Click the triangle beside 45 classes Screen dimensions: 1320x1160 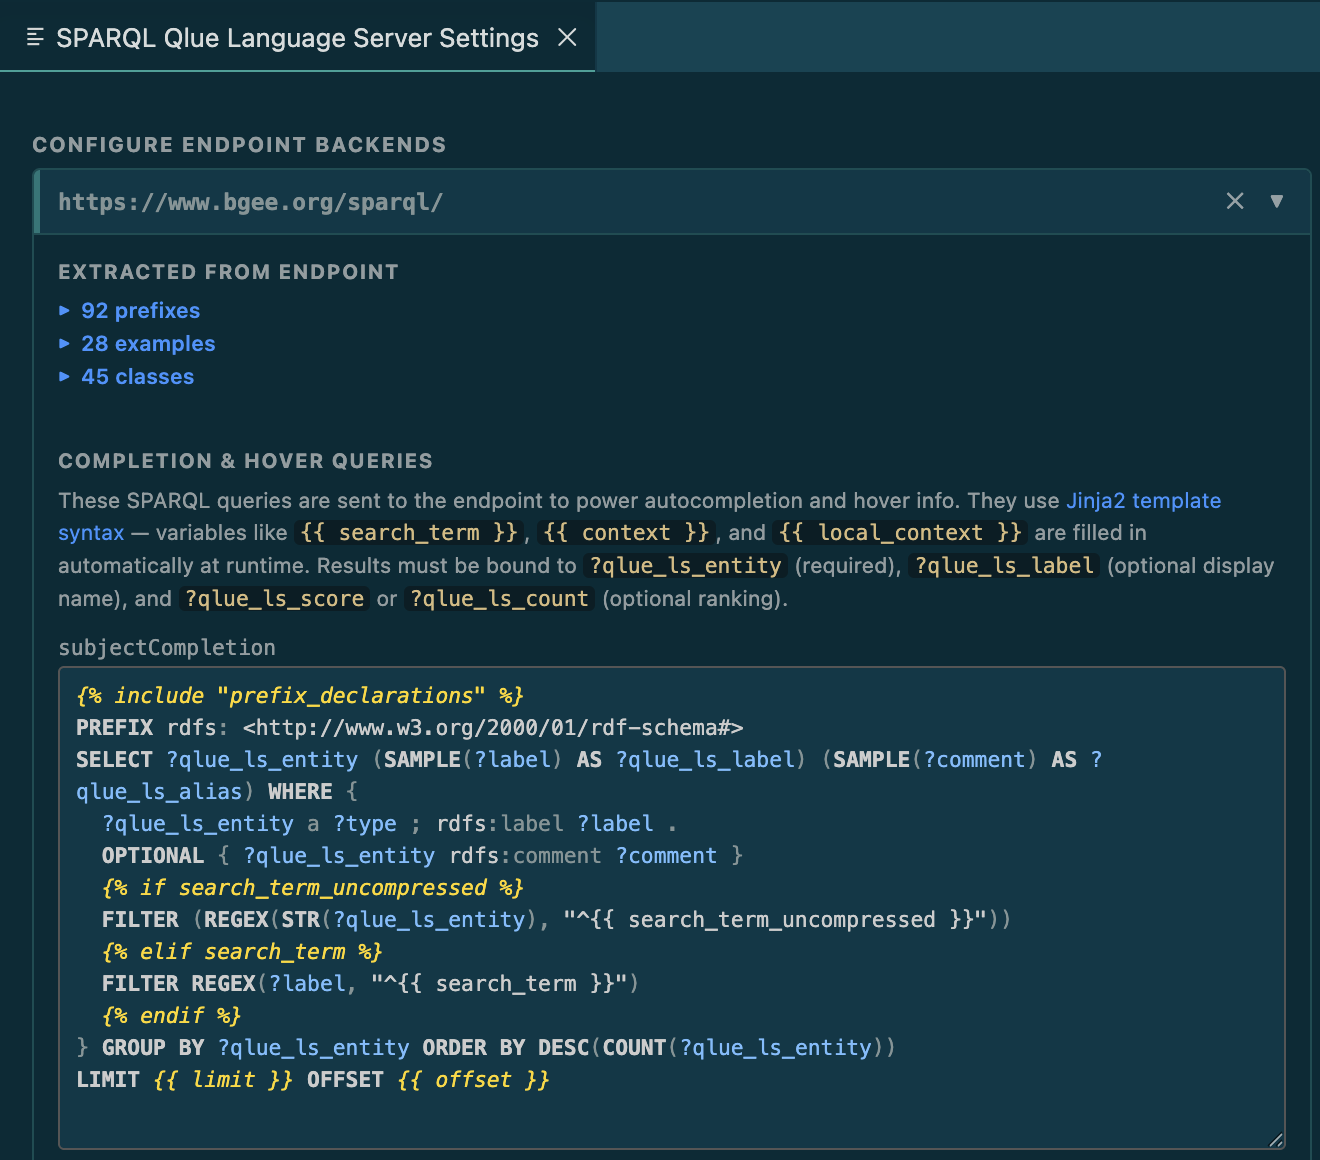[x=64, y=377]
